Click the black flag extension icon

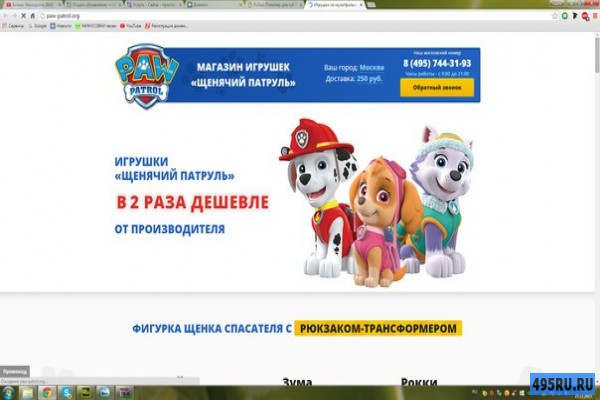[575, 16]
